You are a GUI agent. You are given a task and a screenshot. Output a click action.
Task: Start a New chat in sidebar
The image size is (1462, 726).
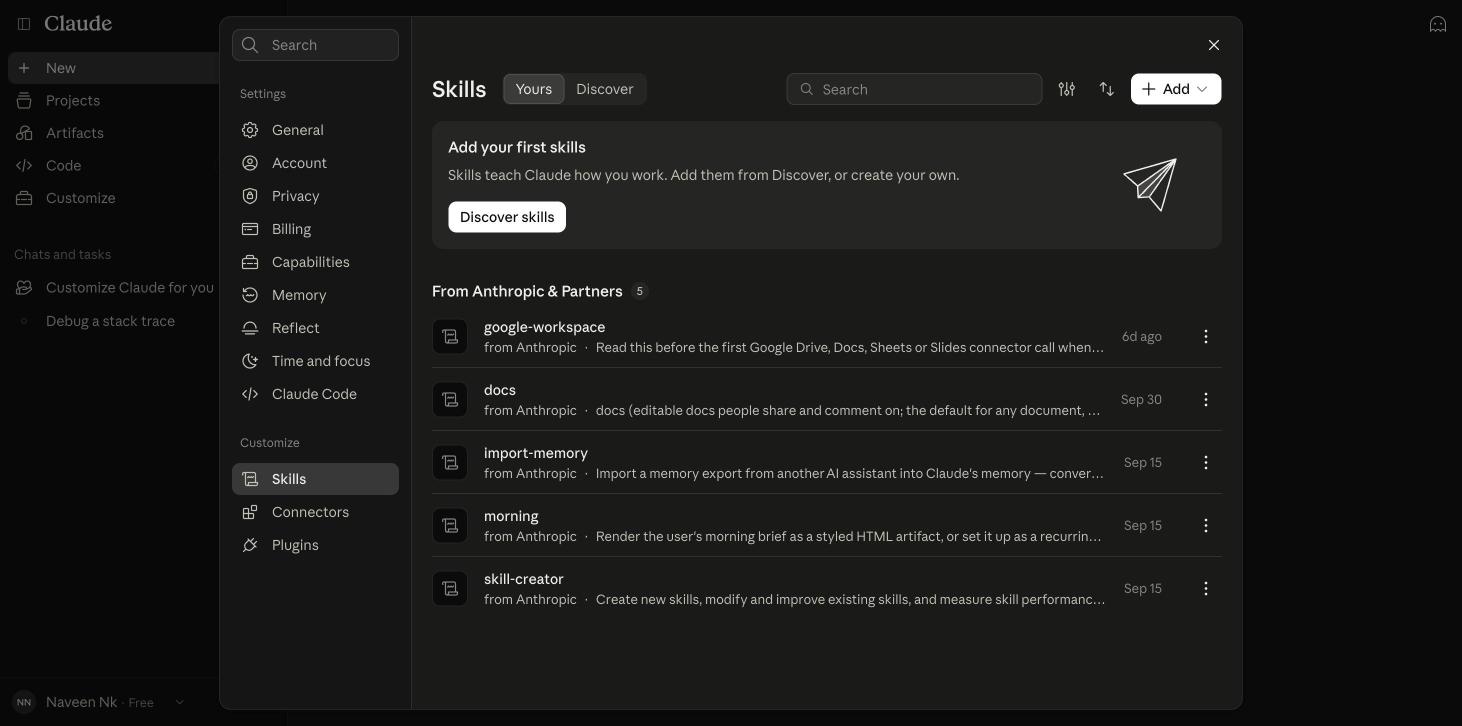[x=113, y=68]
